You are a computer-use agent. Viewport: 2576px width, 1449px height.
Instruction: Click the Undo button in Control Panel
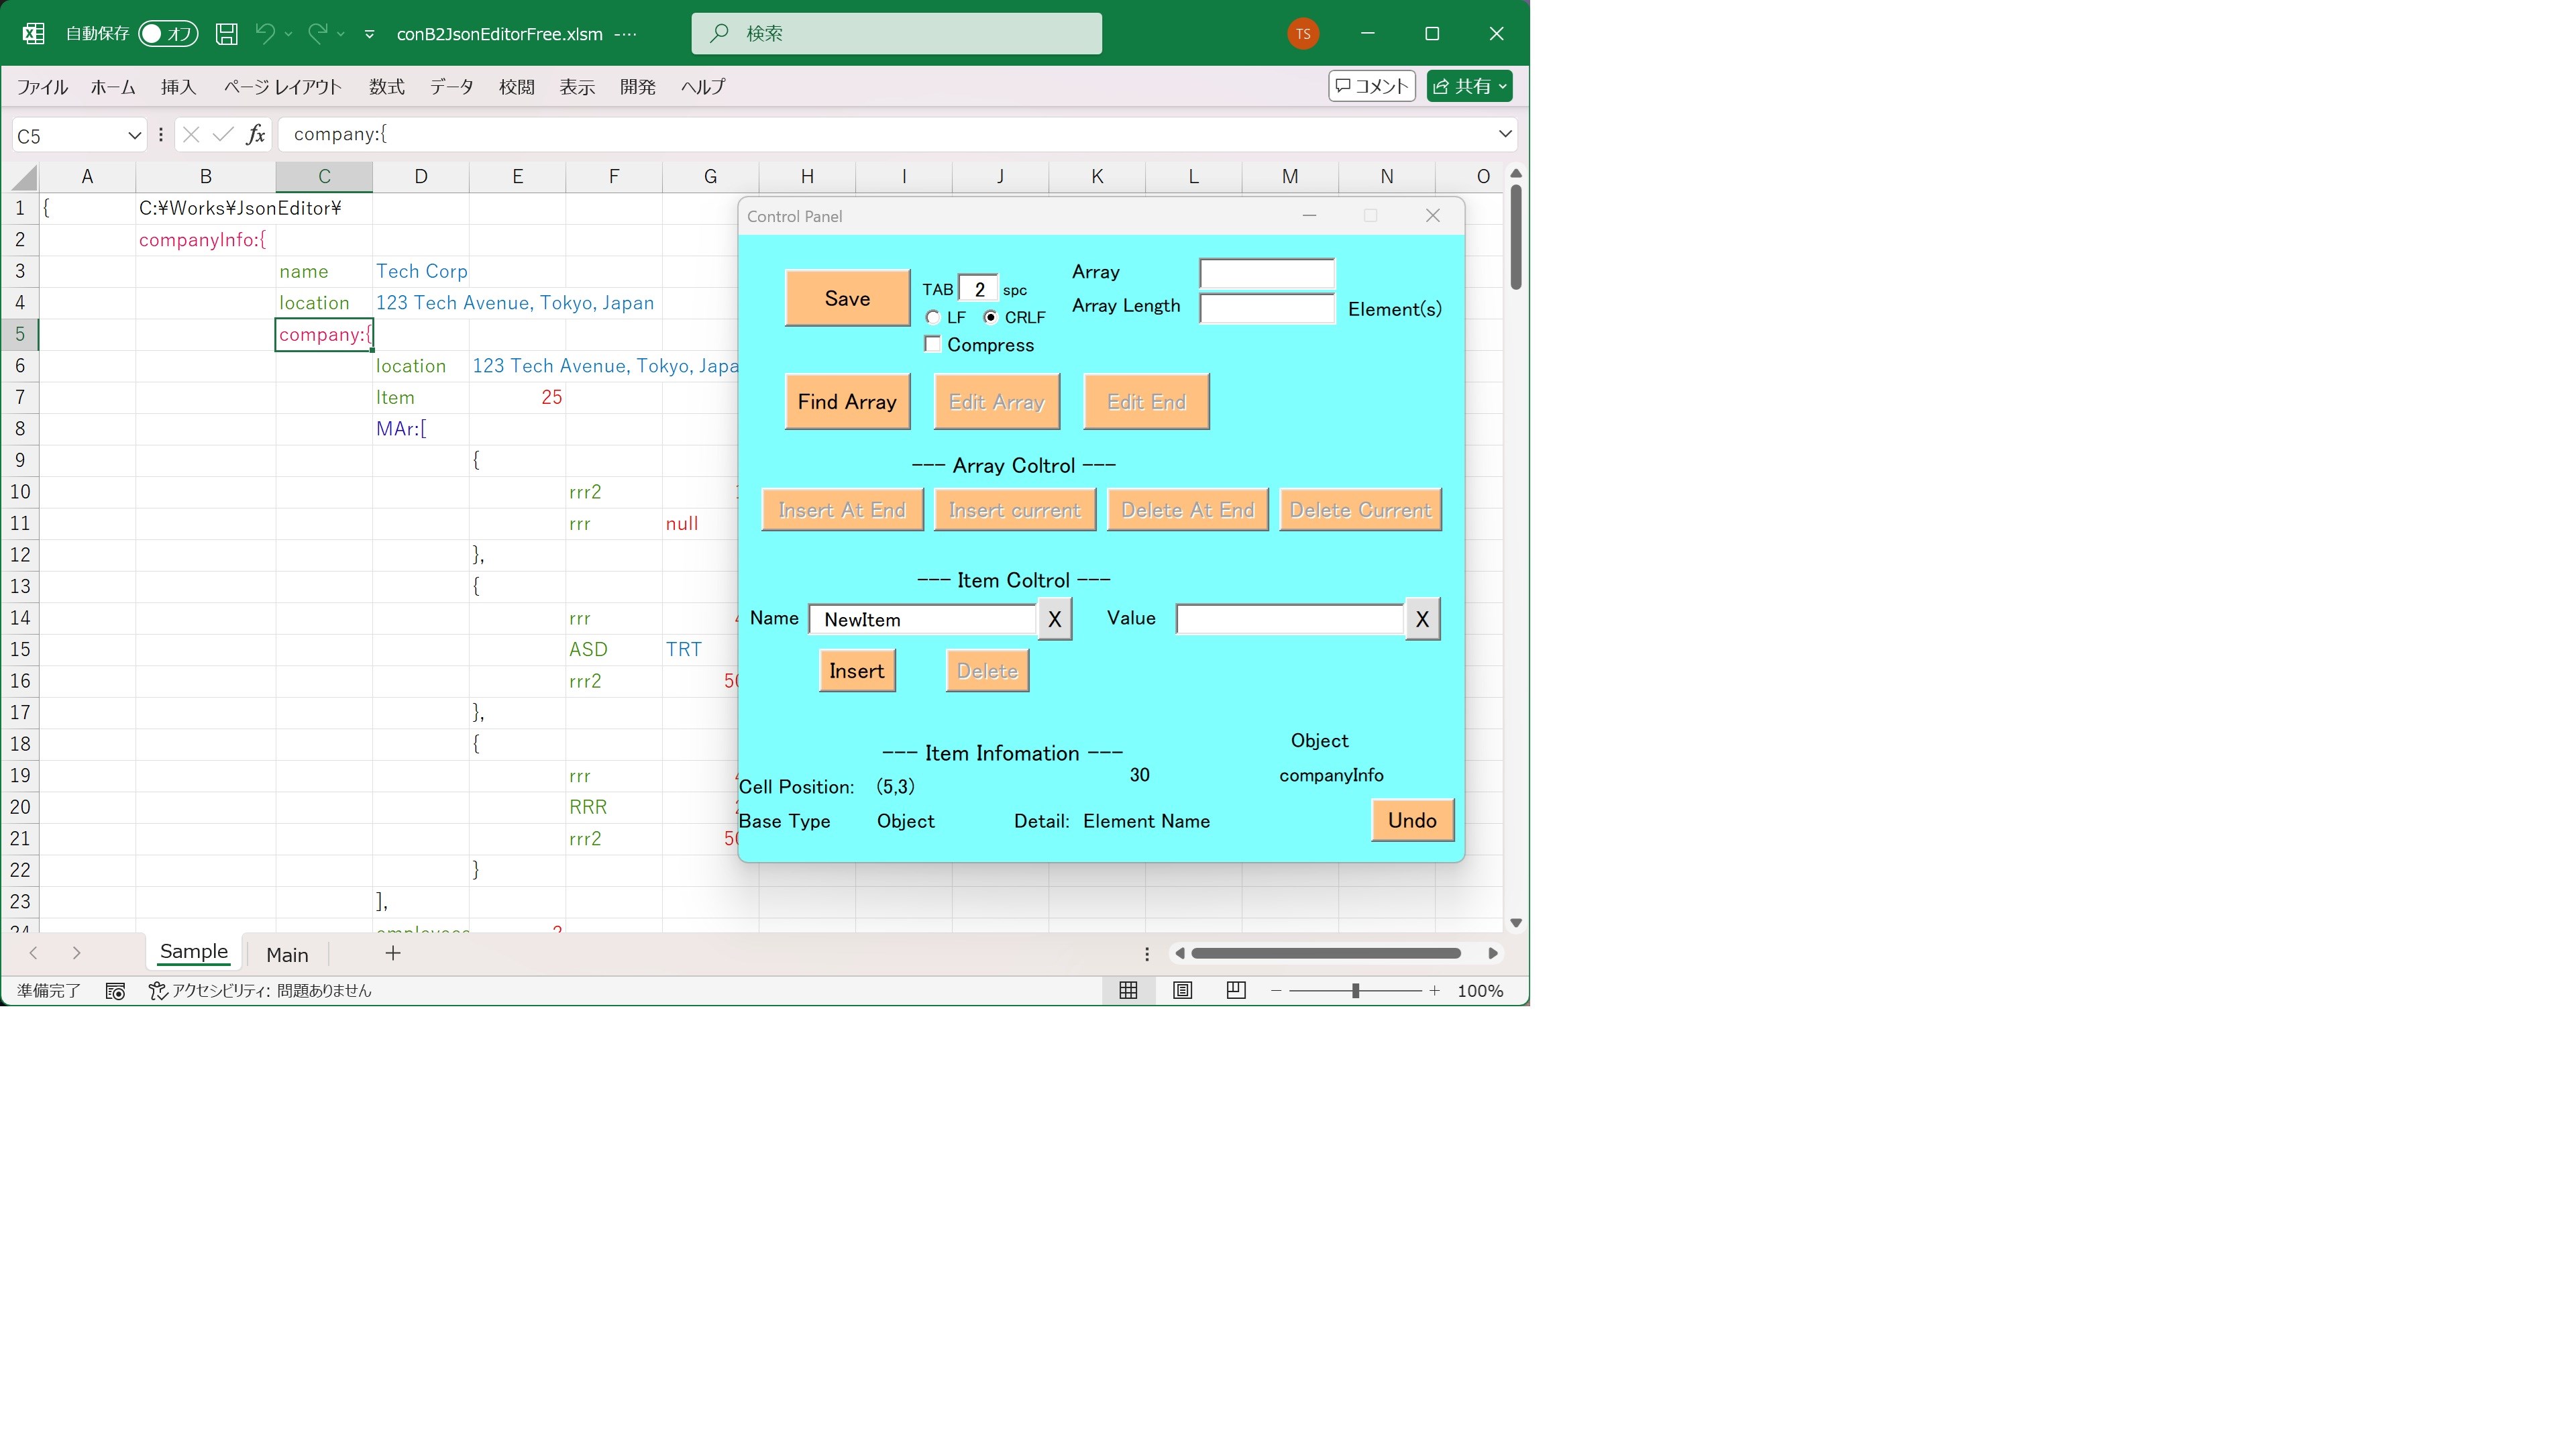click(1411, 820)
